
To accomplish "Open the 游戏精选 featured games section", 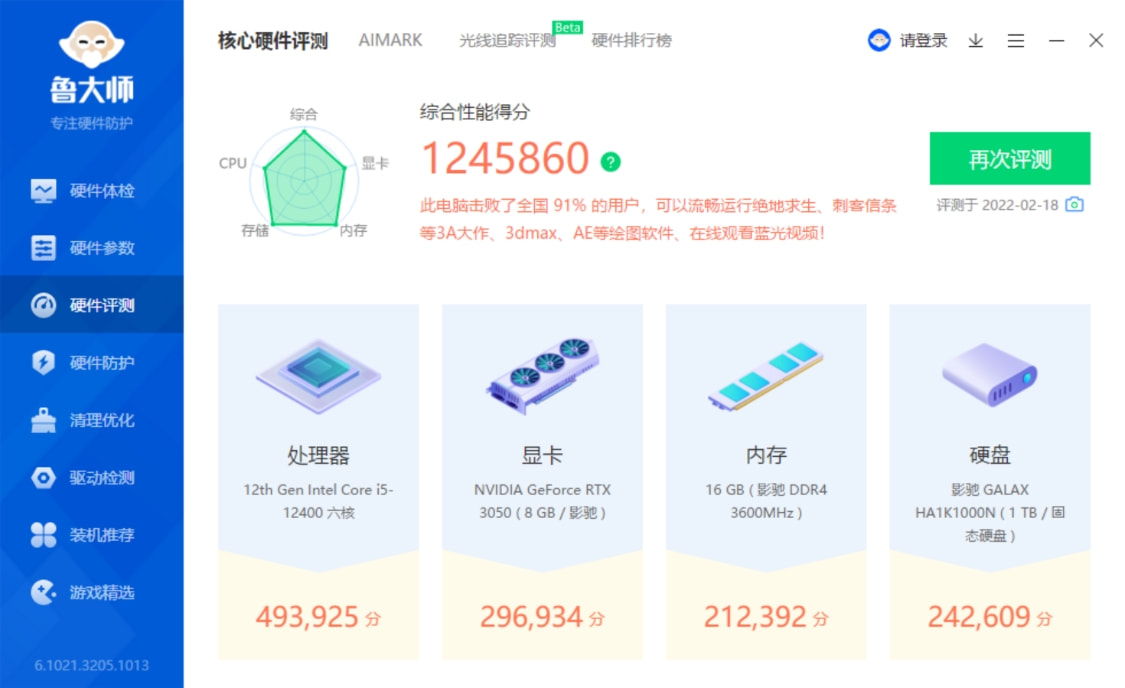I will (85, 593).
